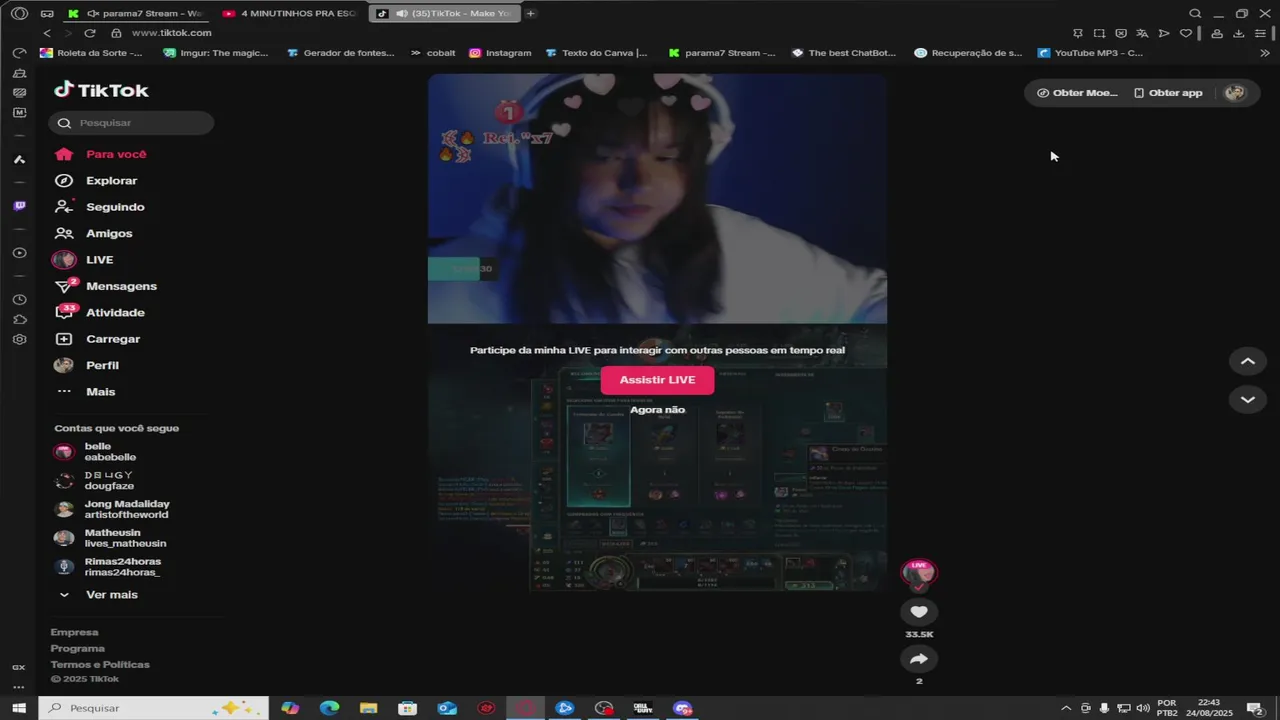Show hidden tray icons chevron
Screen dimensions: 1280x720
click(x=1066, y=708)
